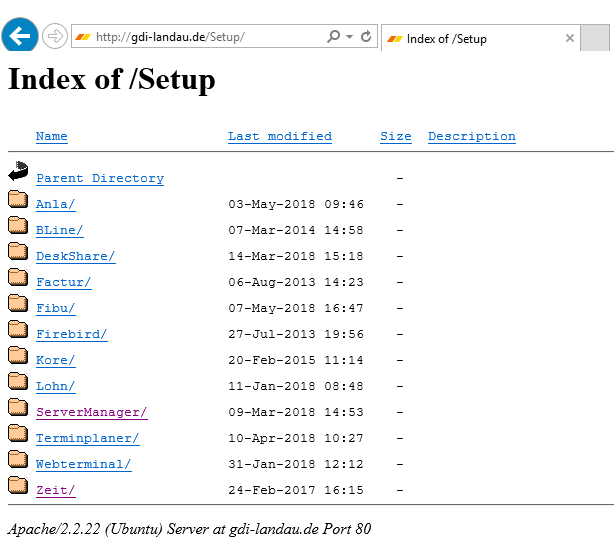Click the search magnifier icon in address bar
Viewport: 614px width, 538px height.
tap(334, 37)
